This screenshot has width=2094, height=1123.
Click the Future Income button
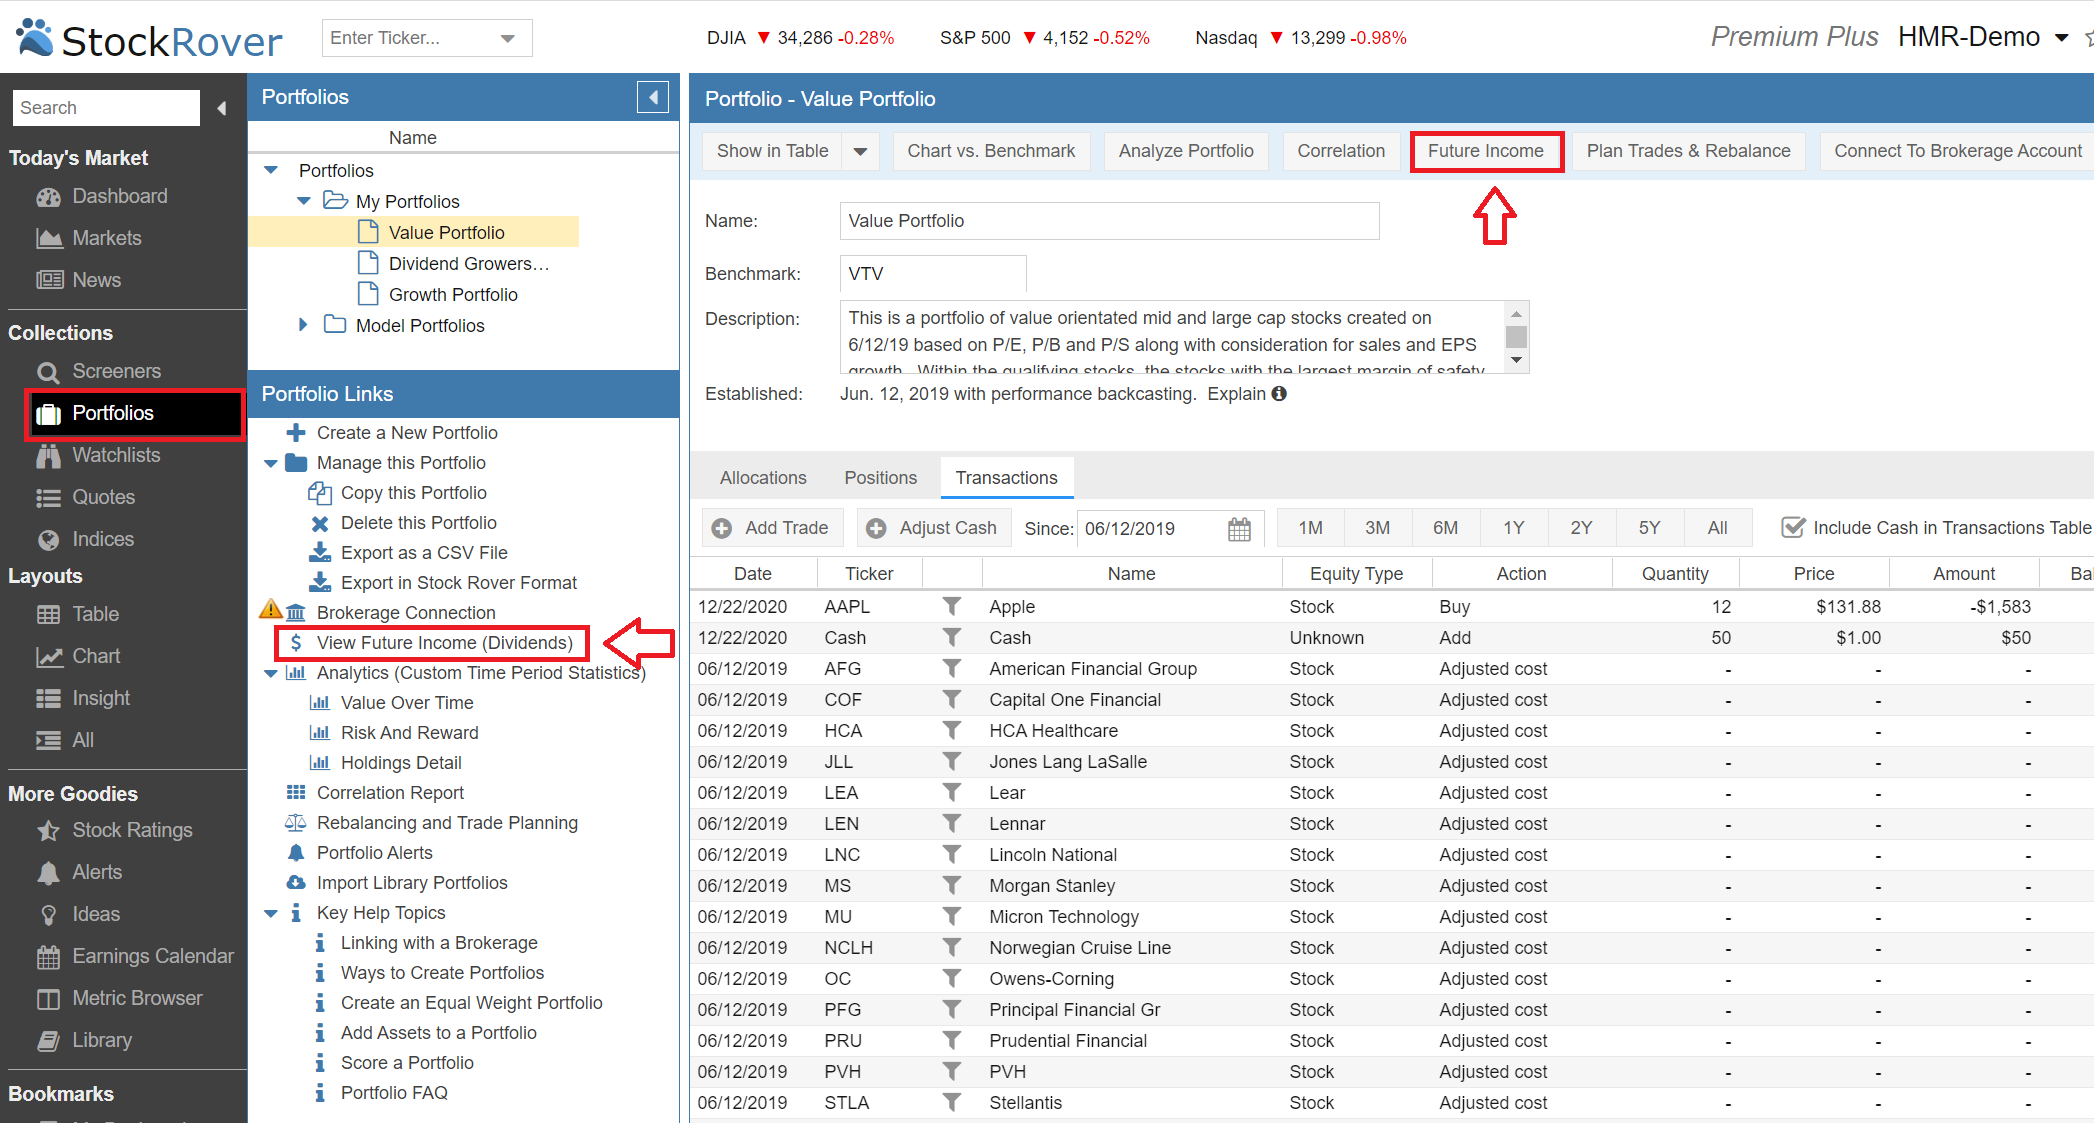(x=1486, y=152)
